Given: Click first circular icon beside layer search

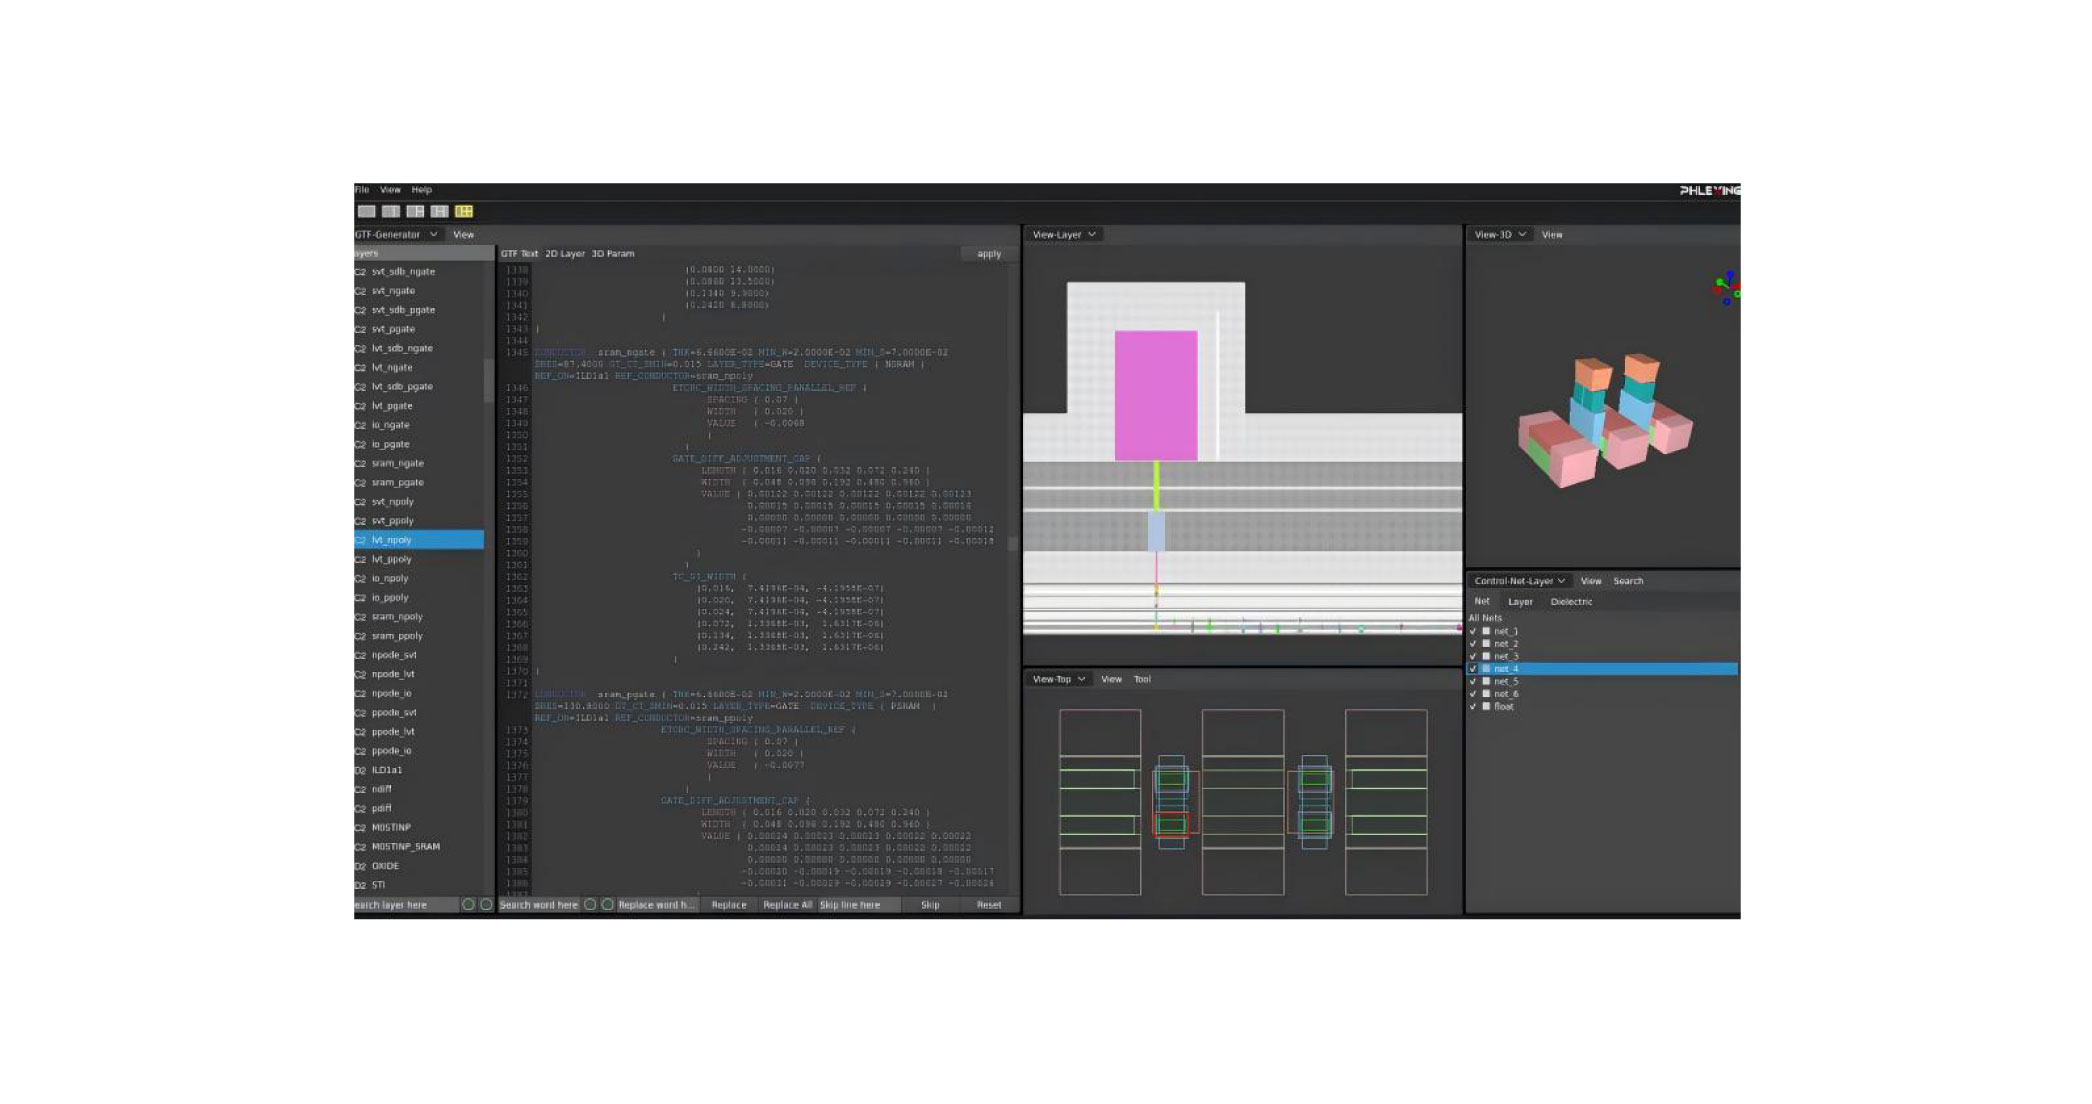Looking at the screenshot, I should point(468,904).
